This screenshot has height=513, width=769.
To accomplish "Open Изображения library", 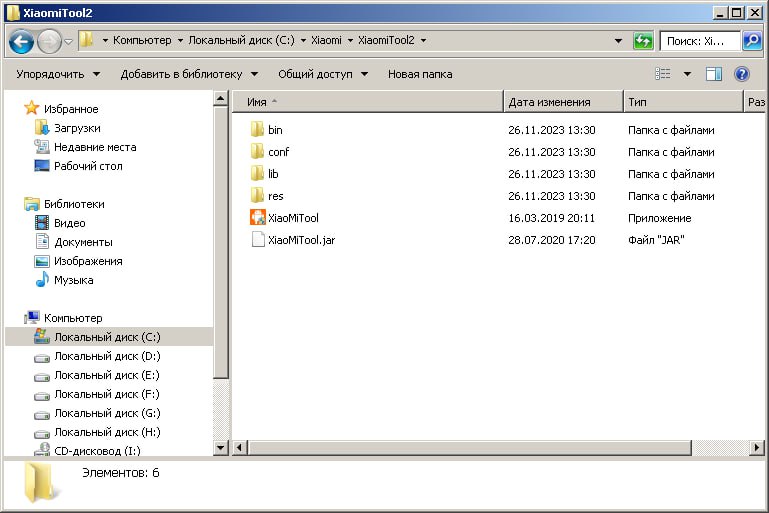I will coord(87,261).
